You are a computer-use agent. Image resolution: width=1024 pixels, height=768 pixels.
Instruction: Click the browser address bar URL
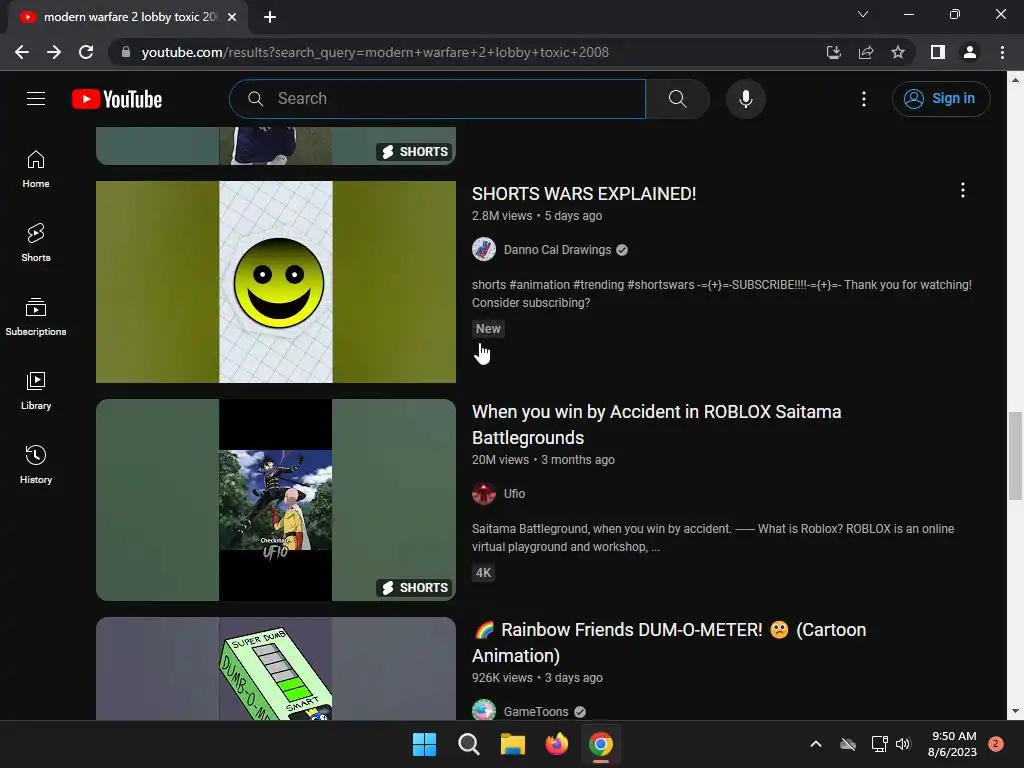tap(375, 52)
